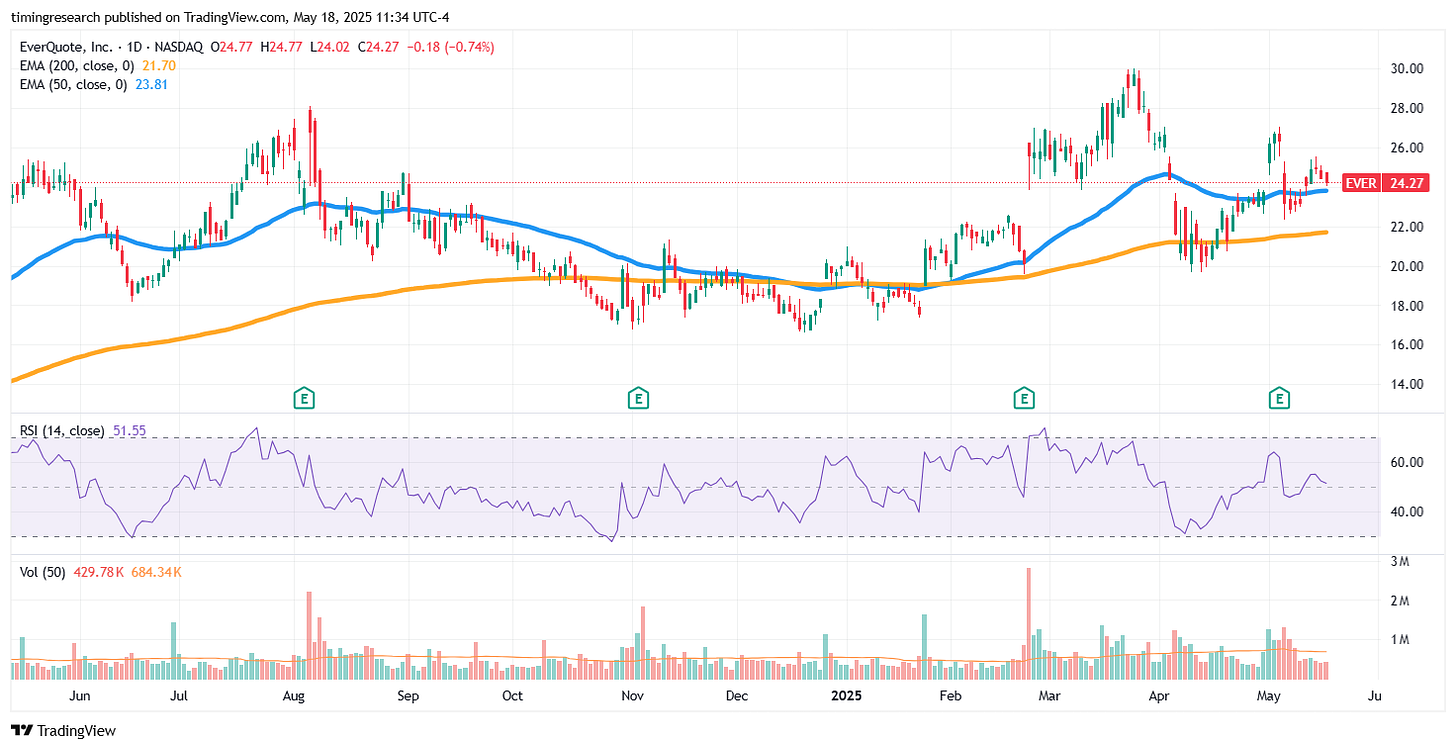Click the Mar label on time axis
The height and width of the screenshot is (750, 1456).
[x=1051, y=694]
